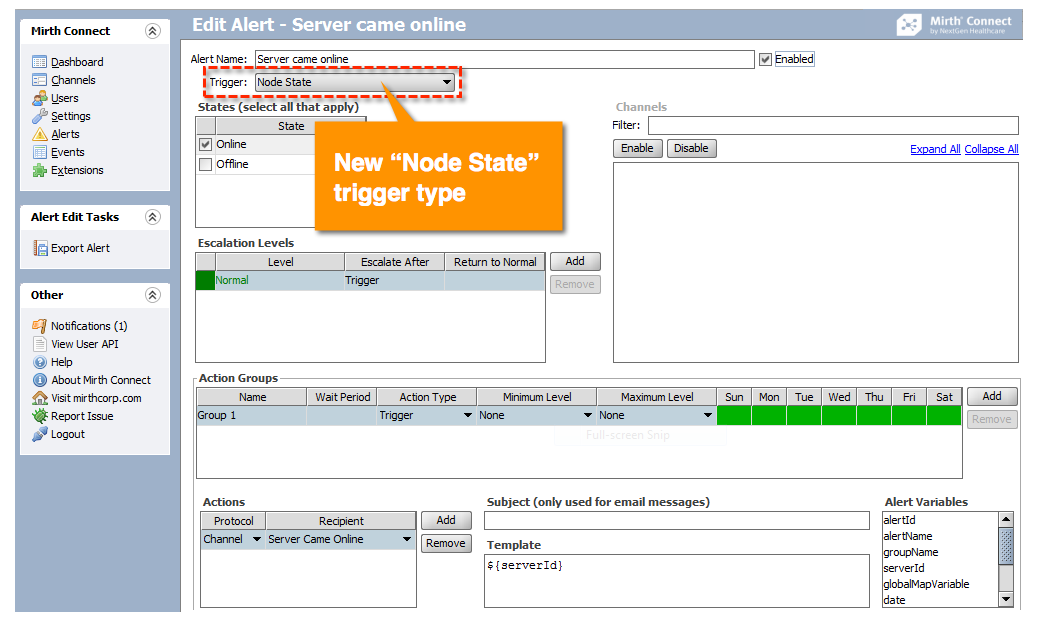
Task: Collapse the Mirth Connect sidebar panel
Action: pyautogui.click(x=153, y=31)
